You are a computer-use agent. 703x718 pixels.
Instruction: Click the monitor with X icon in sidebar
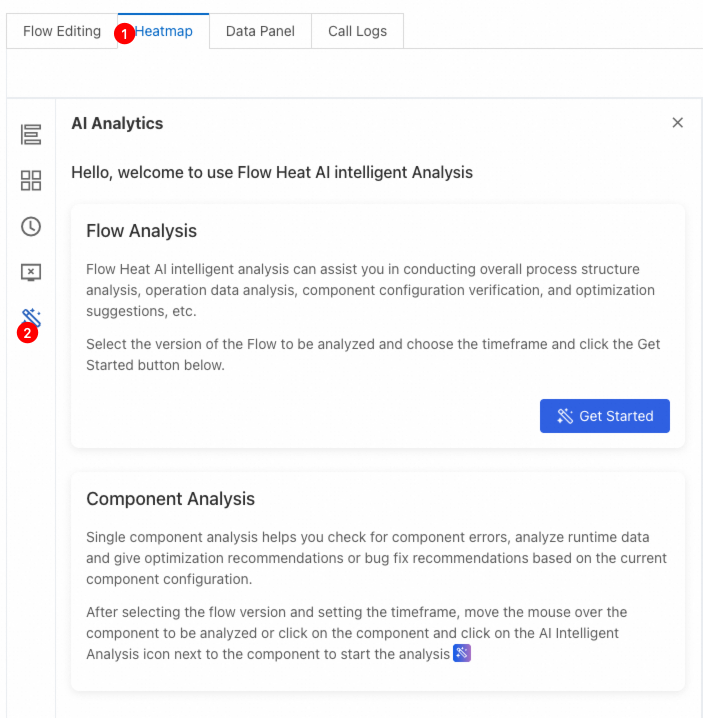31,272
